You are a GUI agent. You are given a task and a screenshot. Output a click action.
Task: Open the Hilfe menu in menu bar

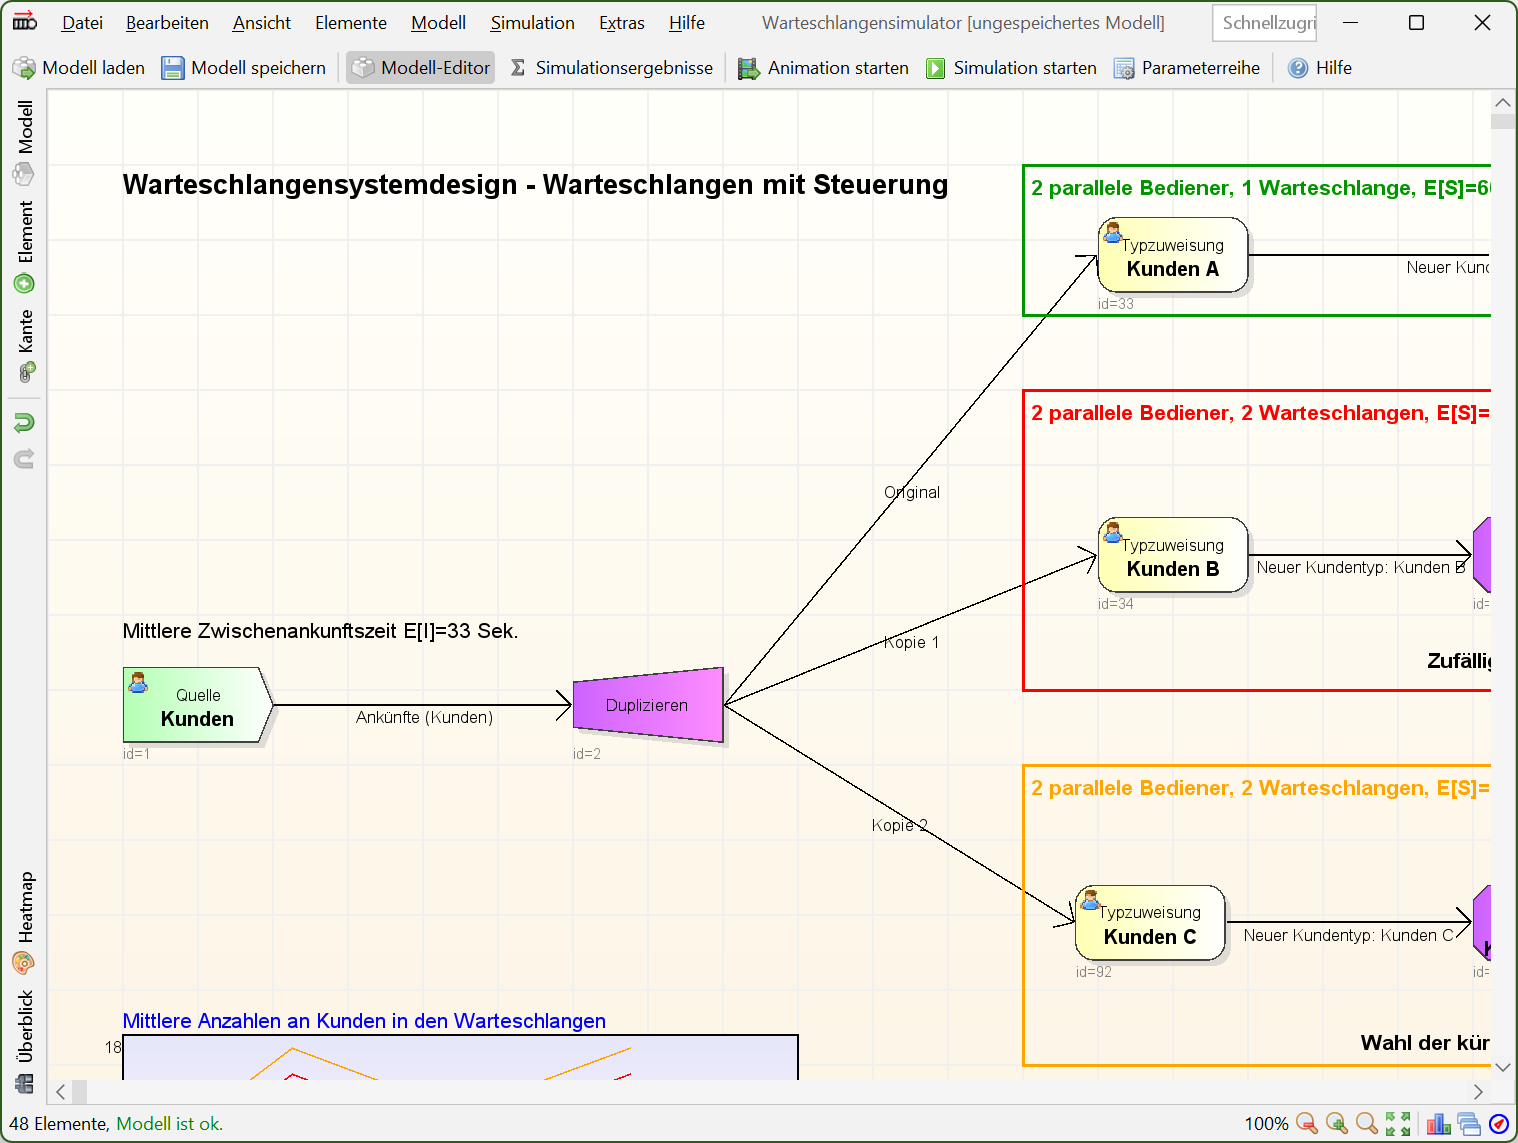point(687,23)
